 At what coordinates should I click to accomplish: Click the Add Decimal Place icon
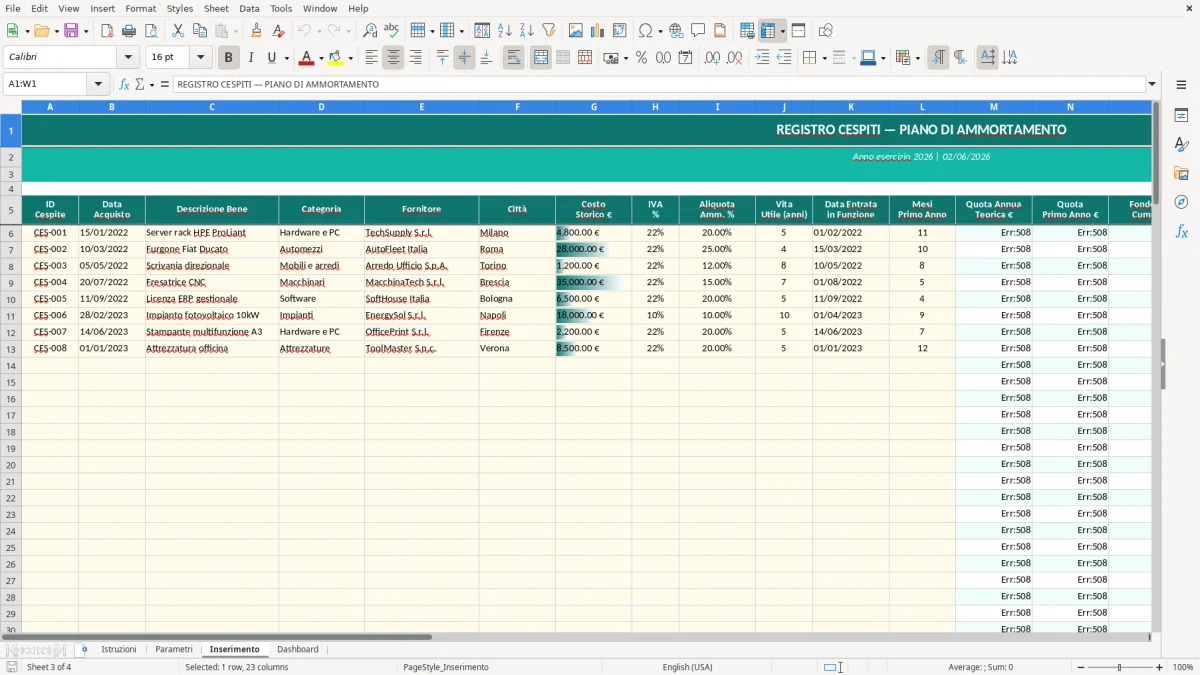[x=713, y=58]
